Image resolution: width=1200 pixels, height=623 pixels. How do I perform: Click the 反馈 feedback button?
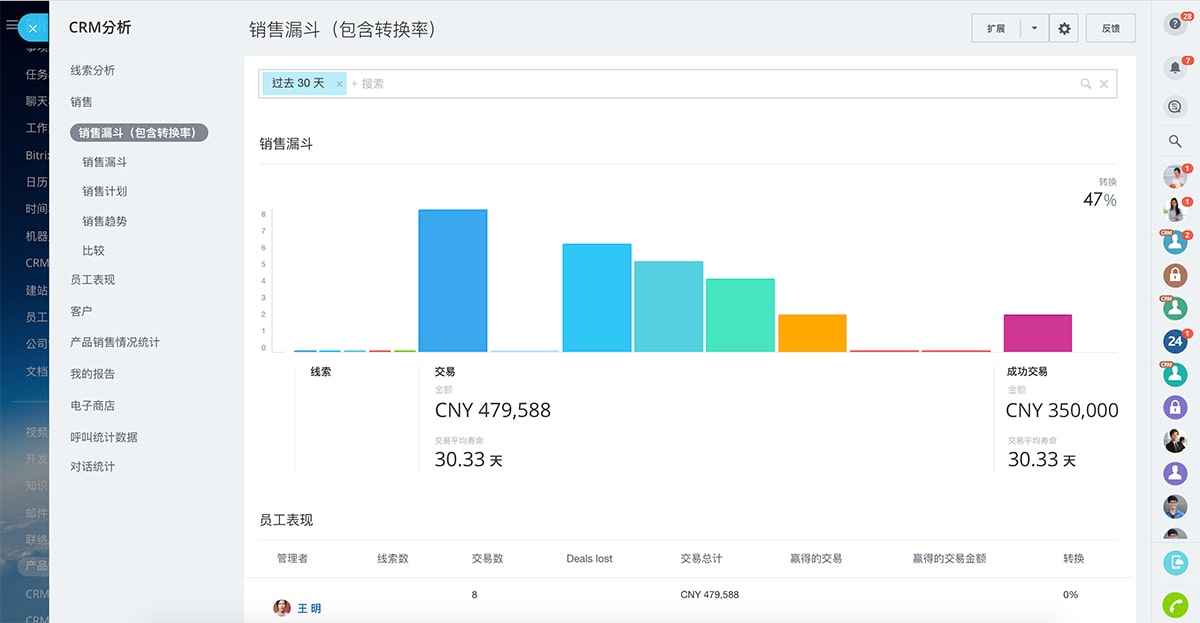1111,29
